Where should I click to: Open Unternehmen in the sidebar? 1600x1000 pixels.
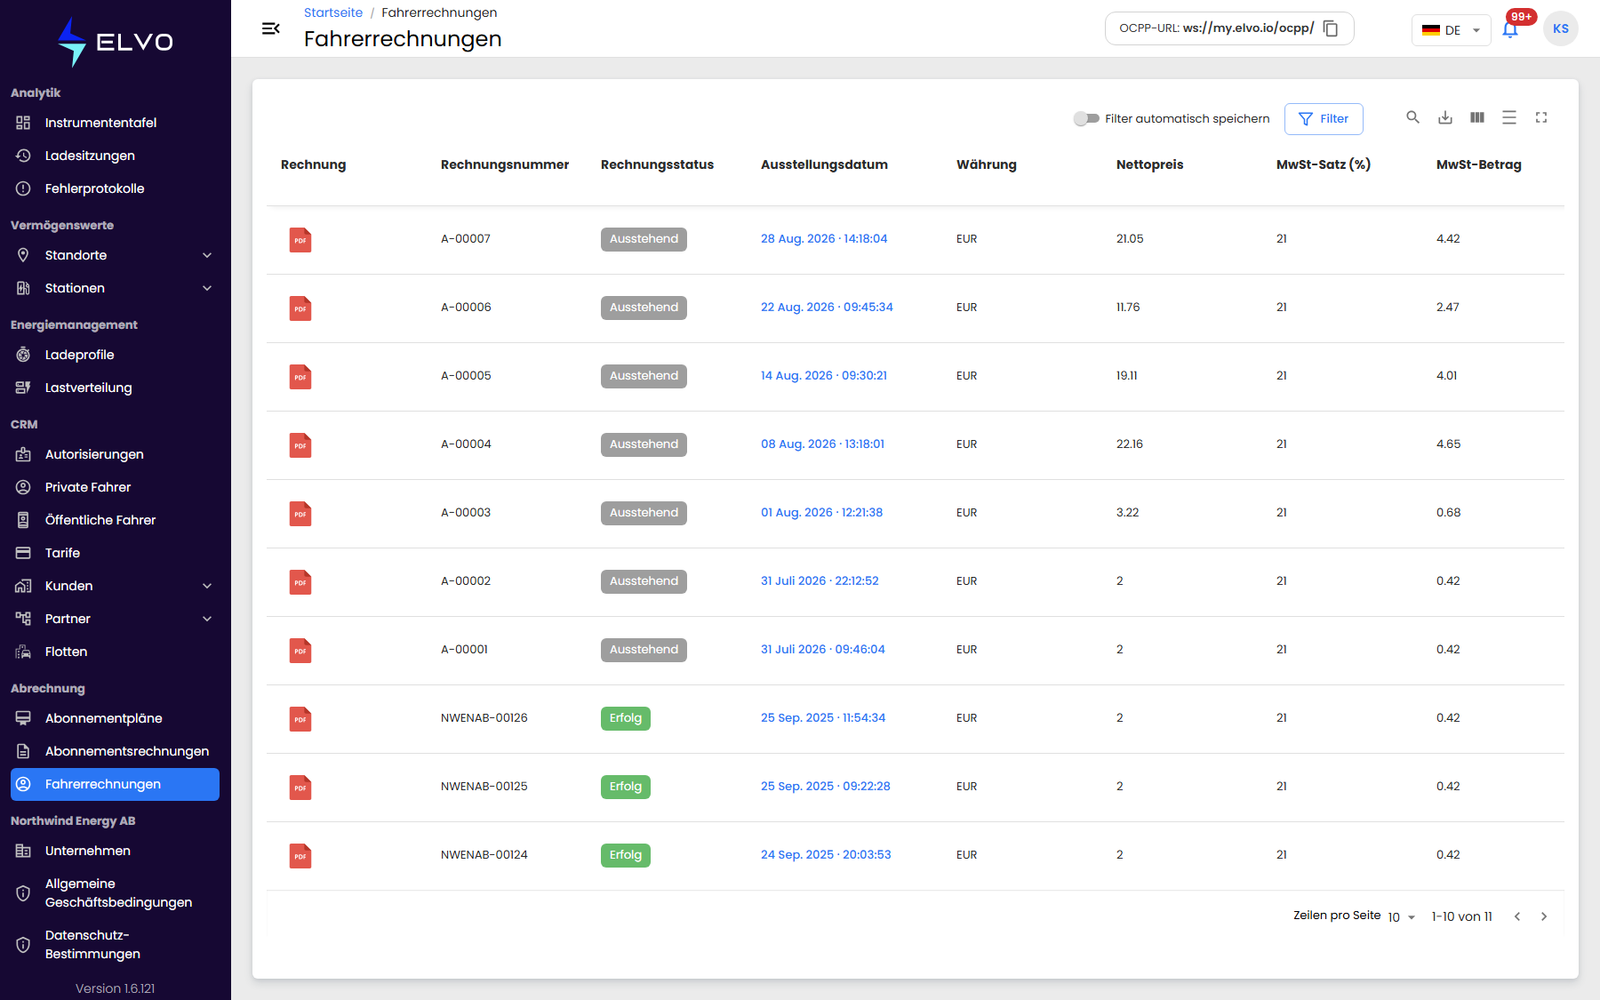coord(115,851)
